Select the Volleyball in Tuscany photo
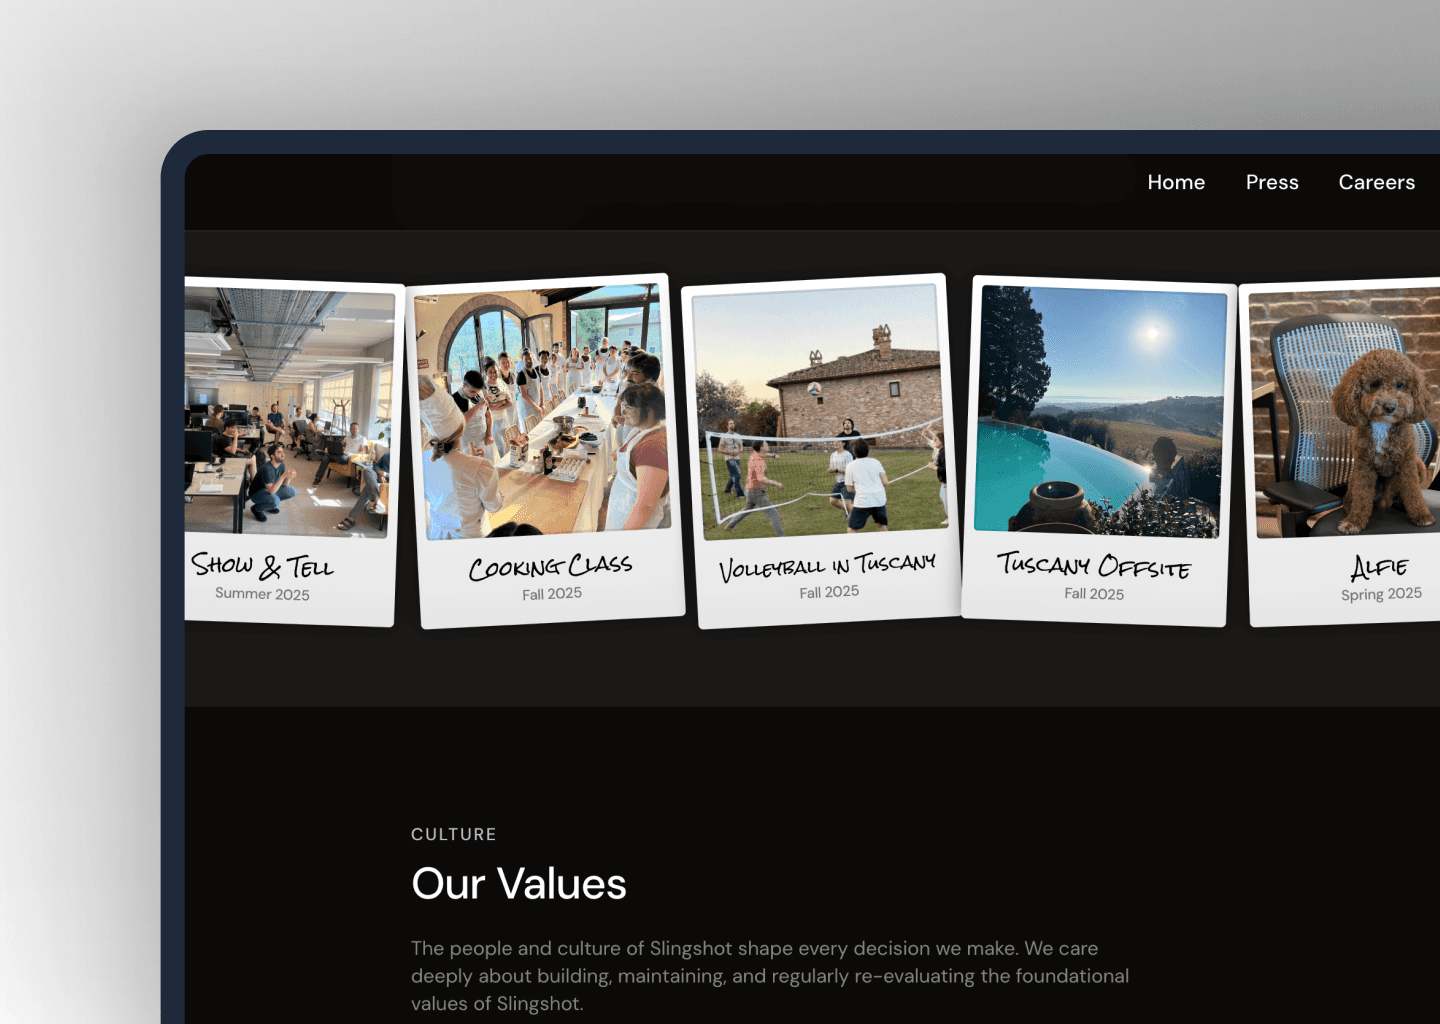The image size is (1440, 1024). click(820, 412)
